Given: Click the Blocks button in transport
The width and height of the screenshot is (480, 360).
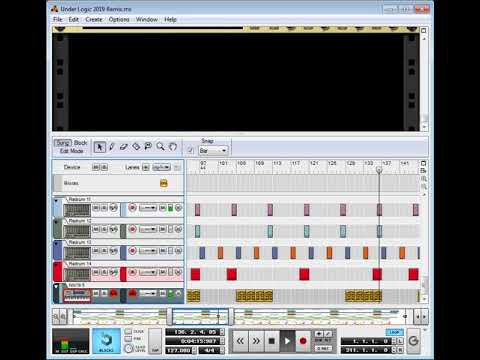Looking at the screenshot, I should click(x=106, y=341).
